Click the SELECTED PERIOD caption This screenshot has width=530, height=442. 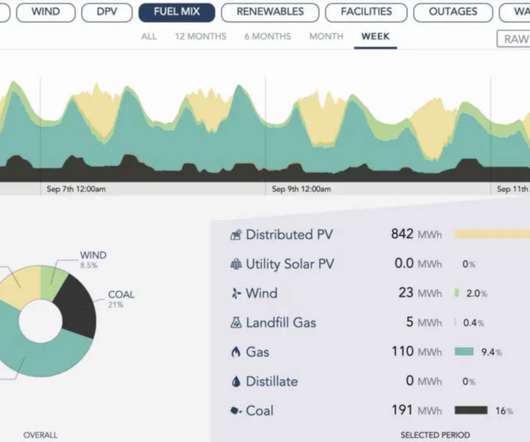(x=435, y=435)
